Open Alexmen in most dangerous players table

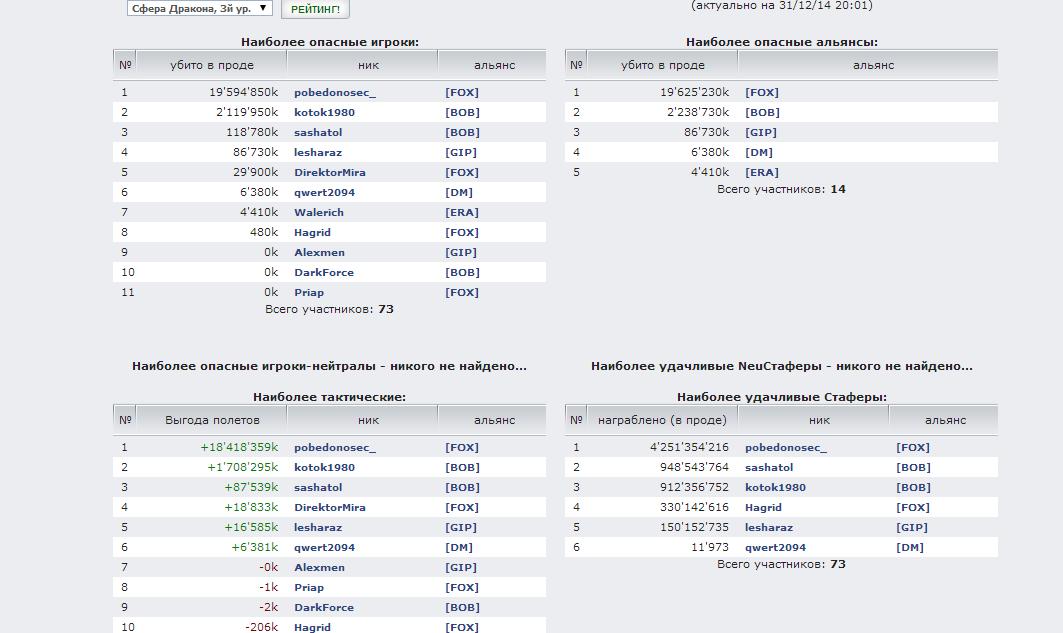point(319,252)
